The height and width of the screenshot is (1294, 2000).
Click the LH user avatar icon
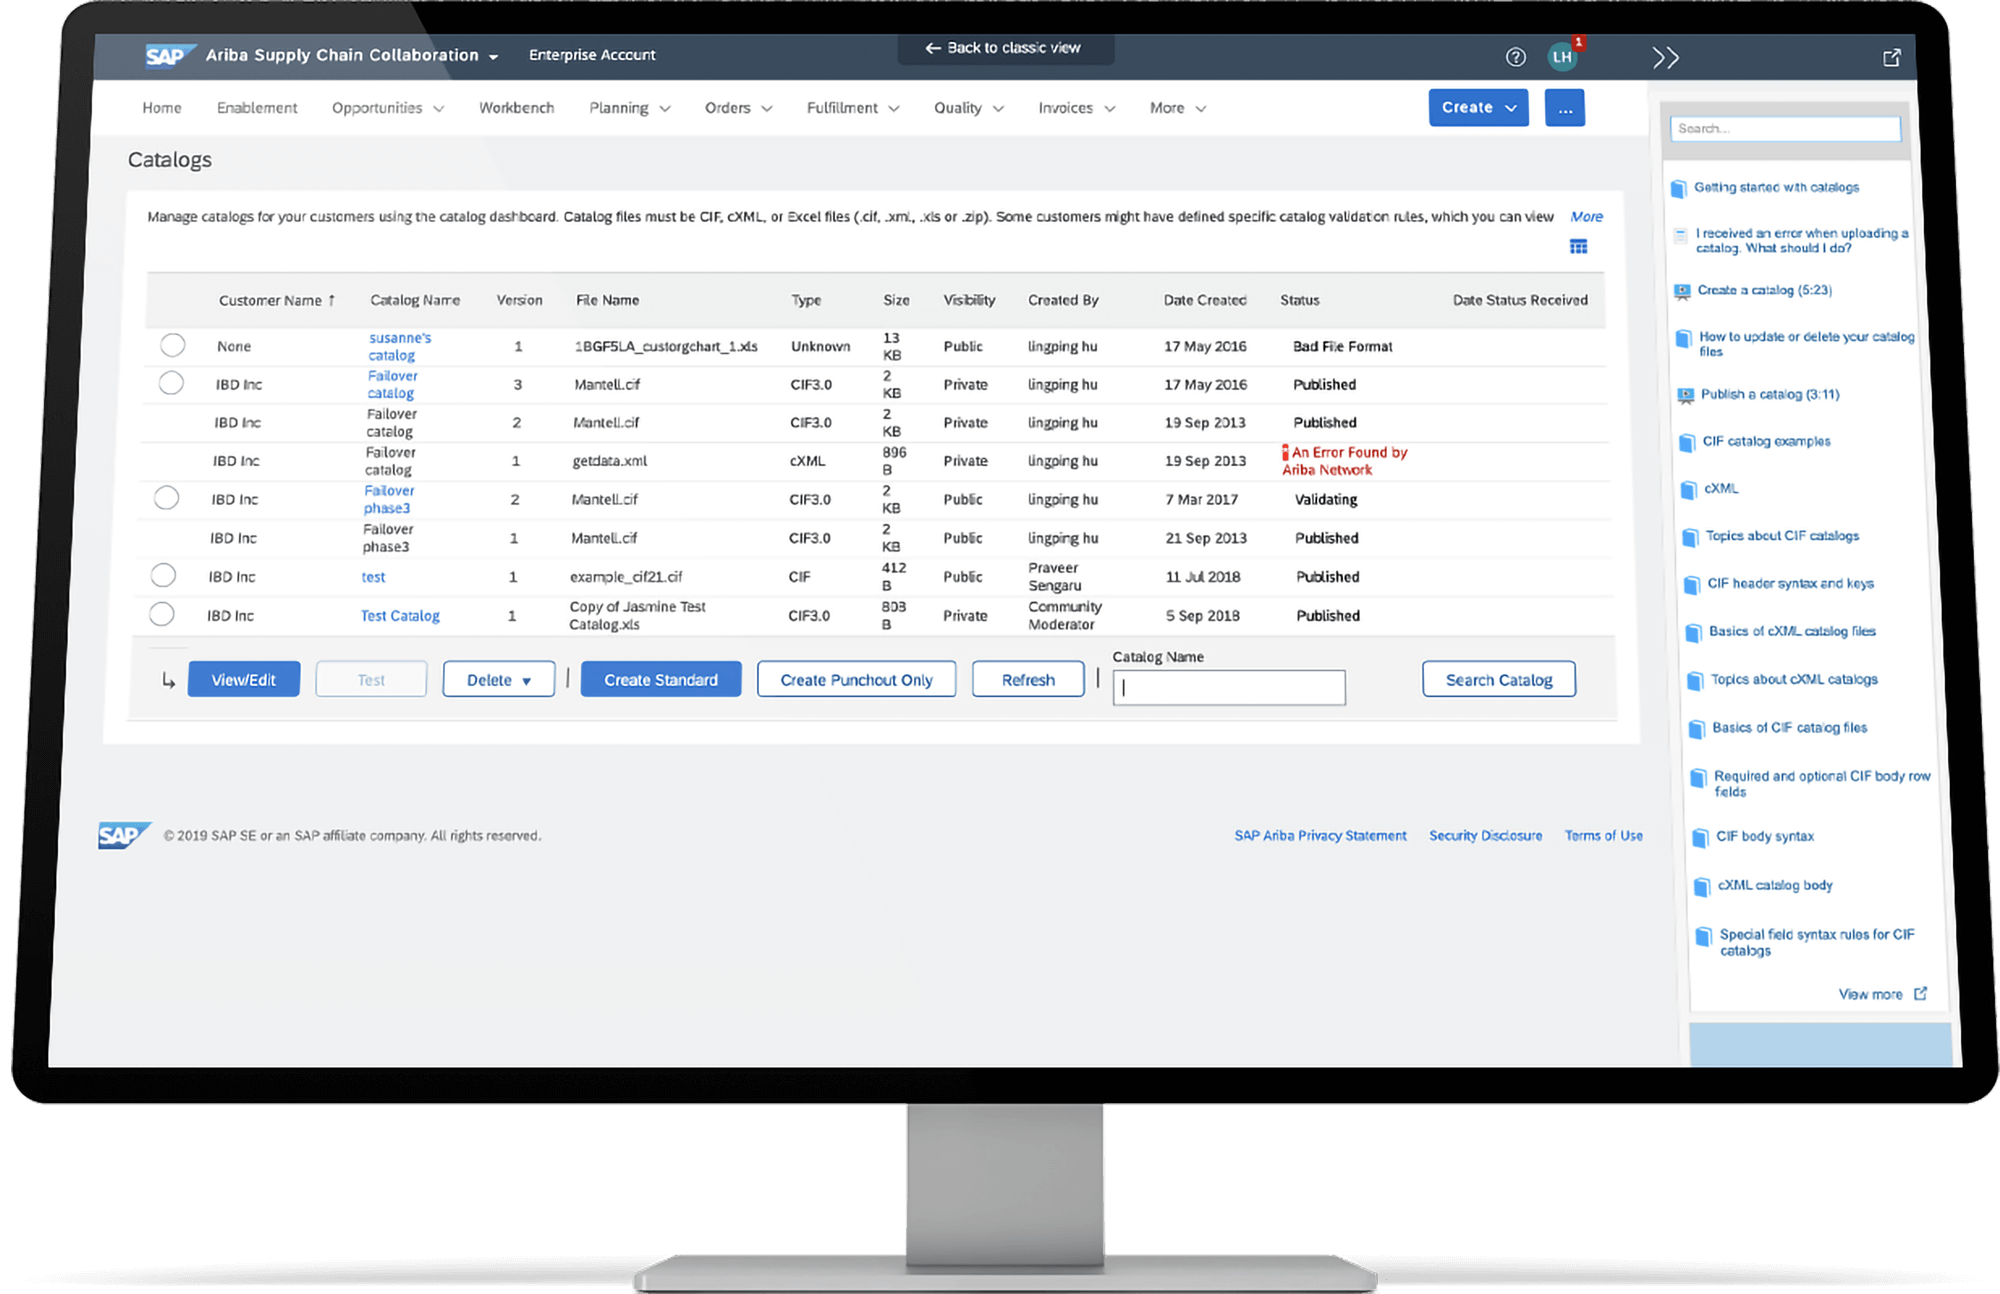1561,57
